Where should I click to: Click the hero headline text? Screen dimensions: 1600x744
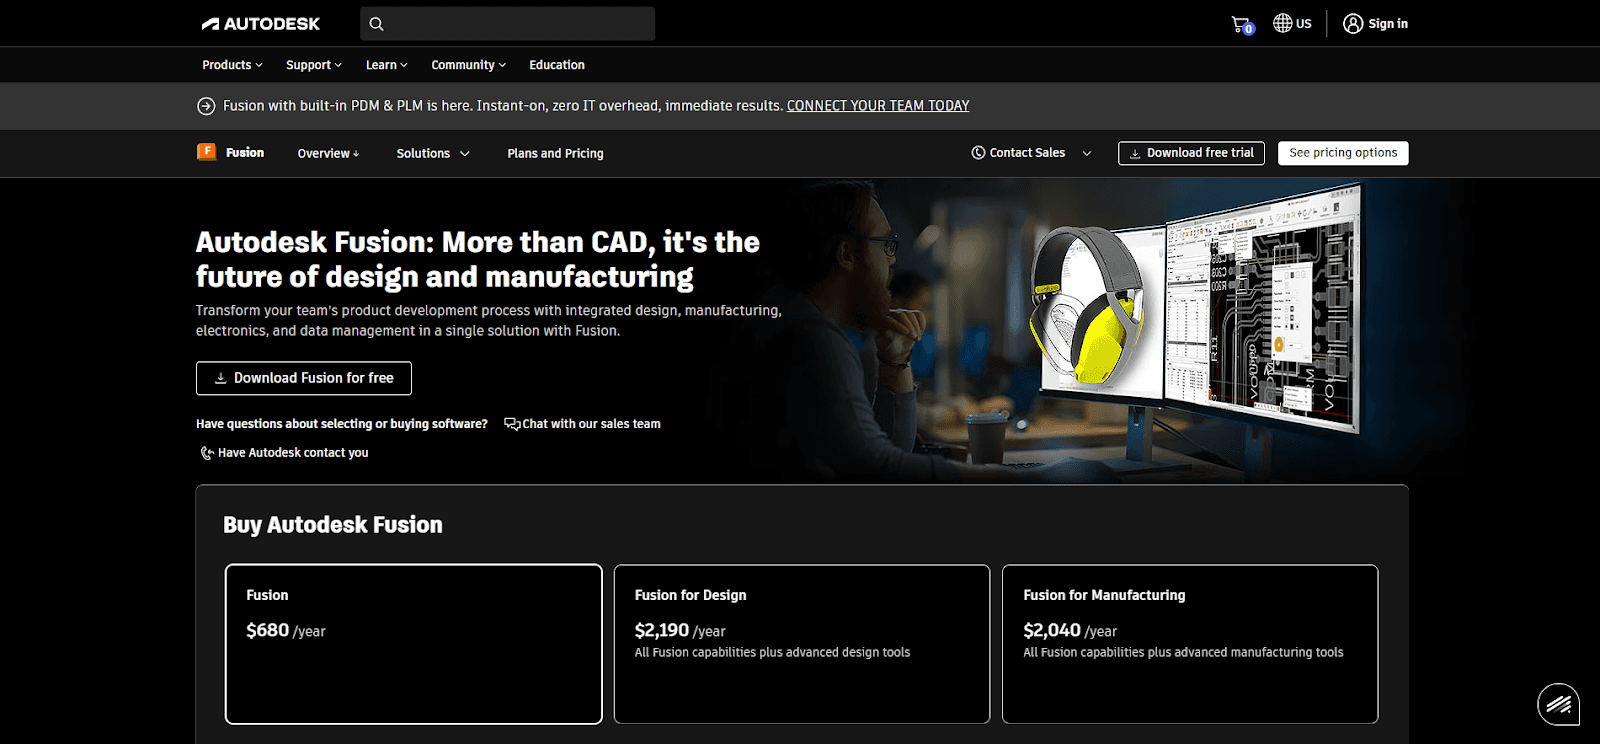478,259
